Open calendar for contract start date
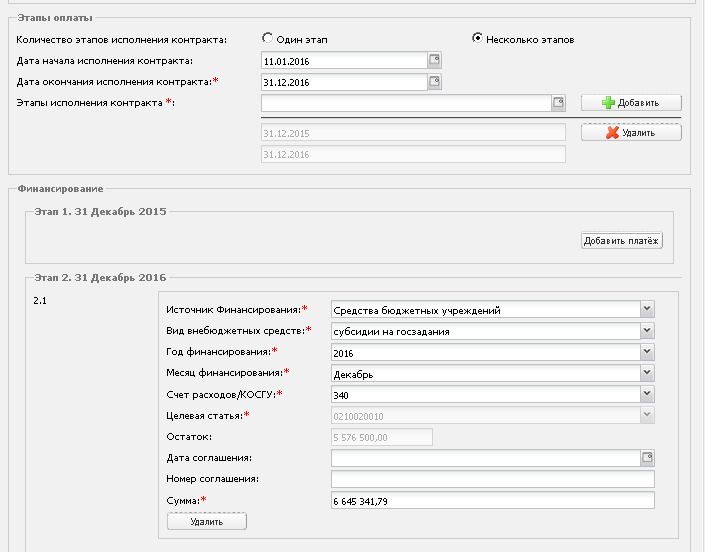Screen dimensions: 705x552 click(434, 60)
